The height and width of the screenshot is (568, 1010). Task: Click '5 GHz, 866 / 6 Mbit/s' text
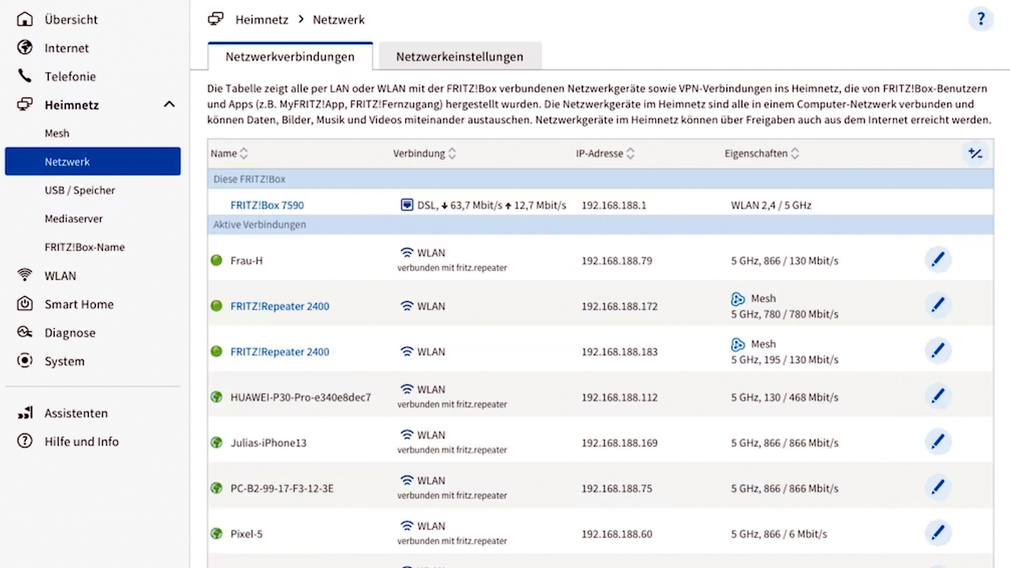[x=779, y=534]
